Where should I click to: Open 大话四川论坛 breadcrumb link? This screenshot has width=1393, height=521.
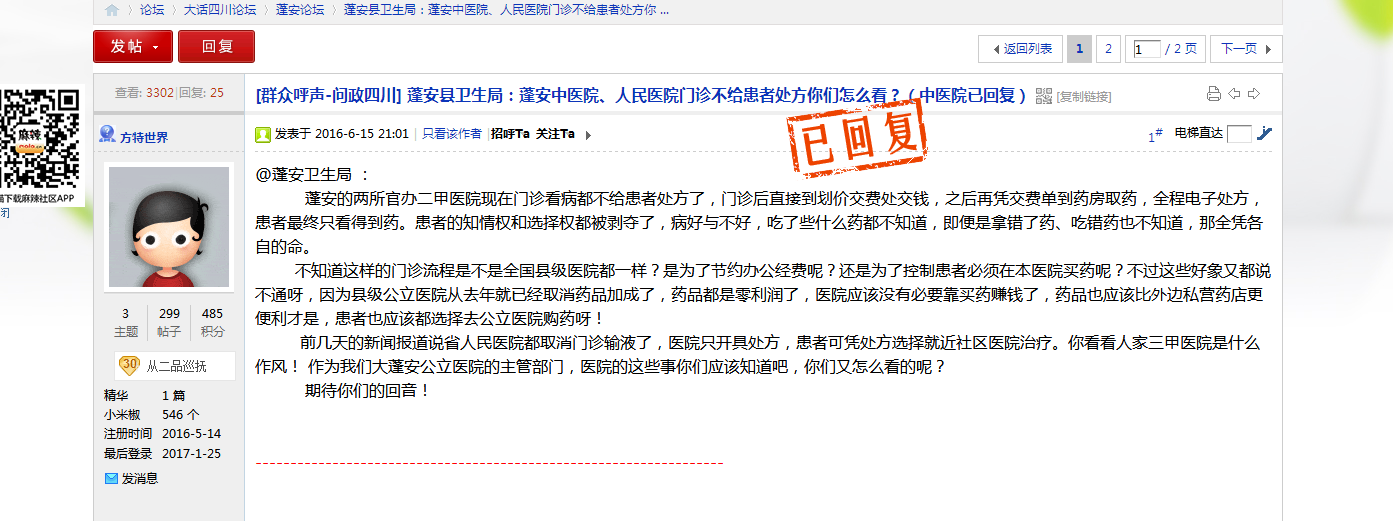[220, 10]
